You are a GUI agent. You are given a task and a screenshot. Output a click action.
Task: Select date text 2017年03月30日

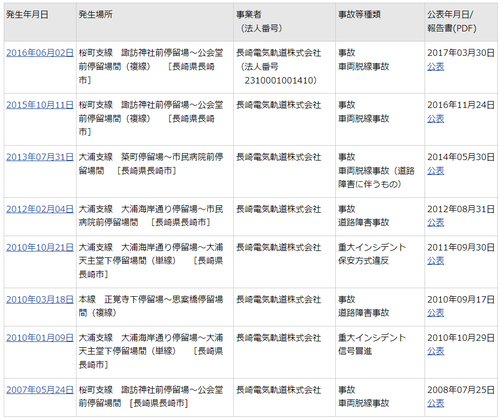(461, 53)
